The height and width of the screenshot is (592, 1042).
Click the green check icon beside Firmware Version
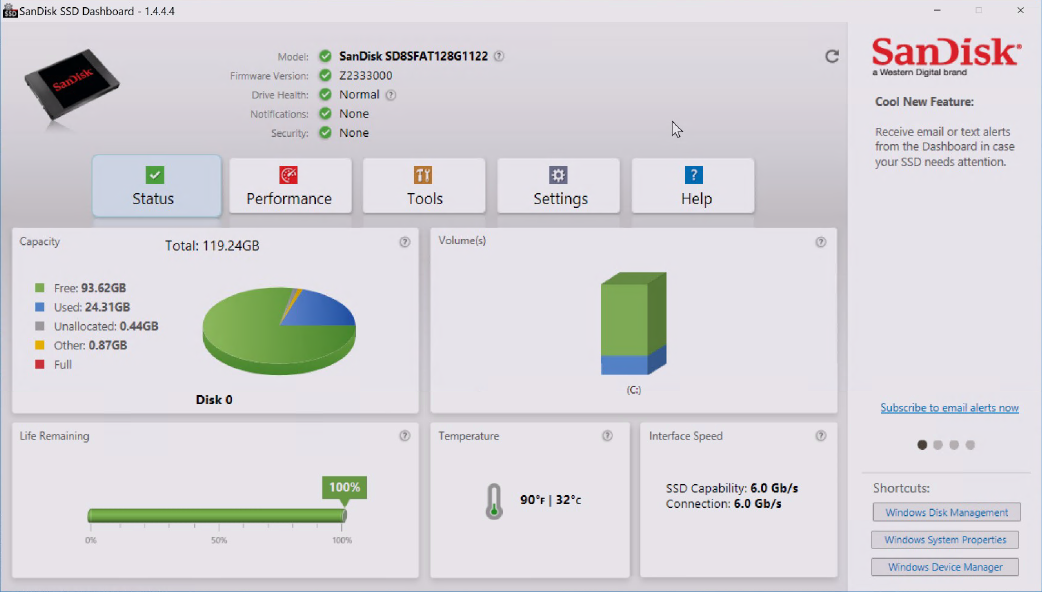point(325,75)
